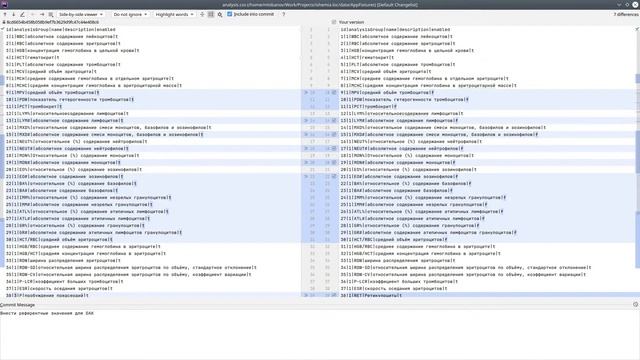
Task: Click the inspection status icon atop right pane
Action: point(637,29)
